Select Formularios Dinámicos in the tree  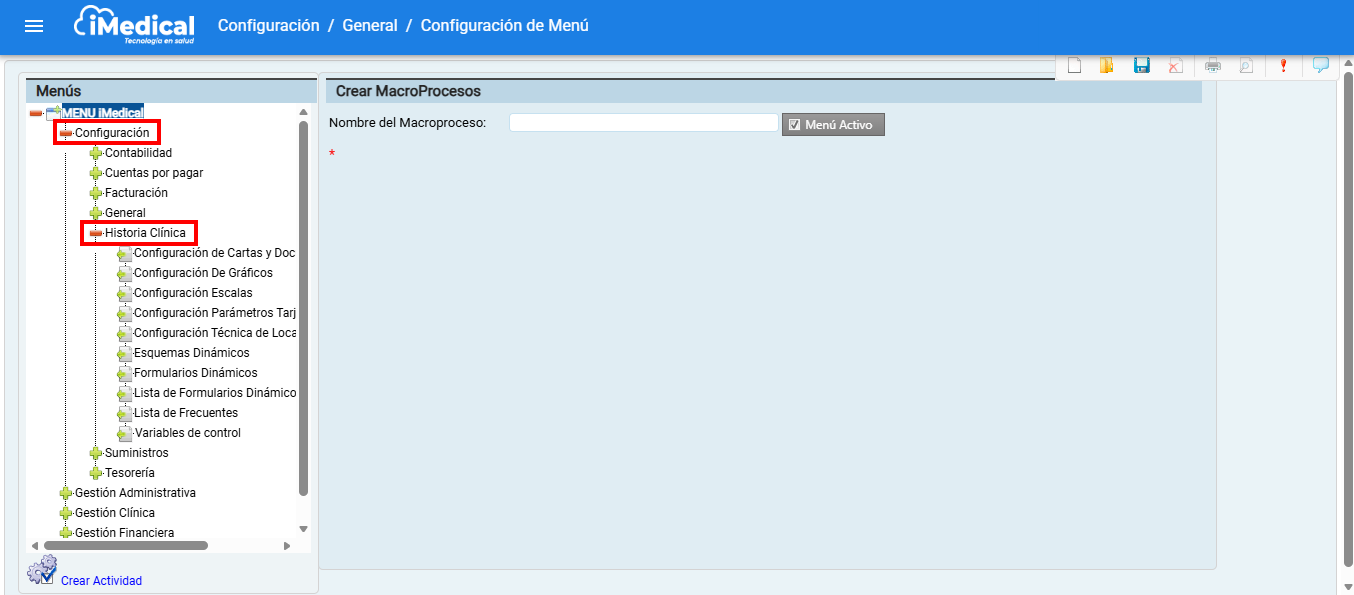[195, 373]
